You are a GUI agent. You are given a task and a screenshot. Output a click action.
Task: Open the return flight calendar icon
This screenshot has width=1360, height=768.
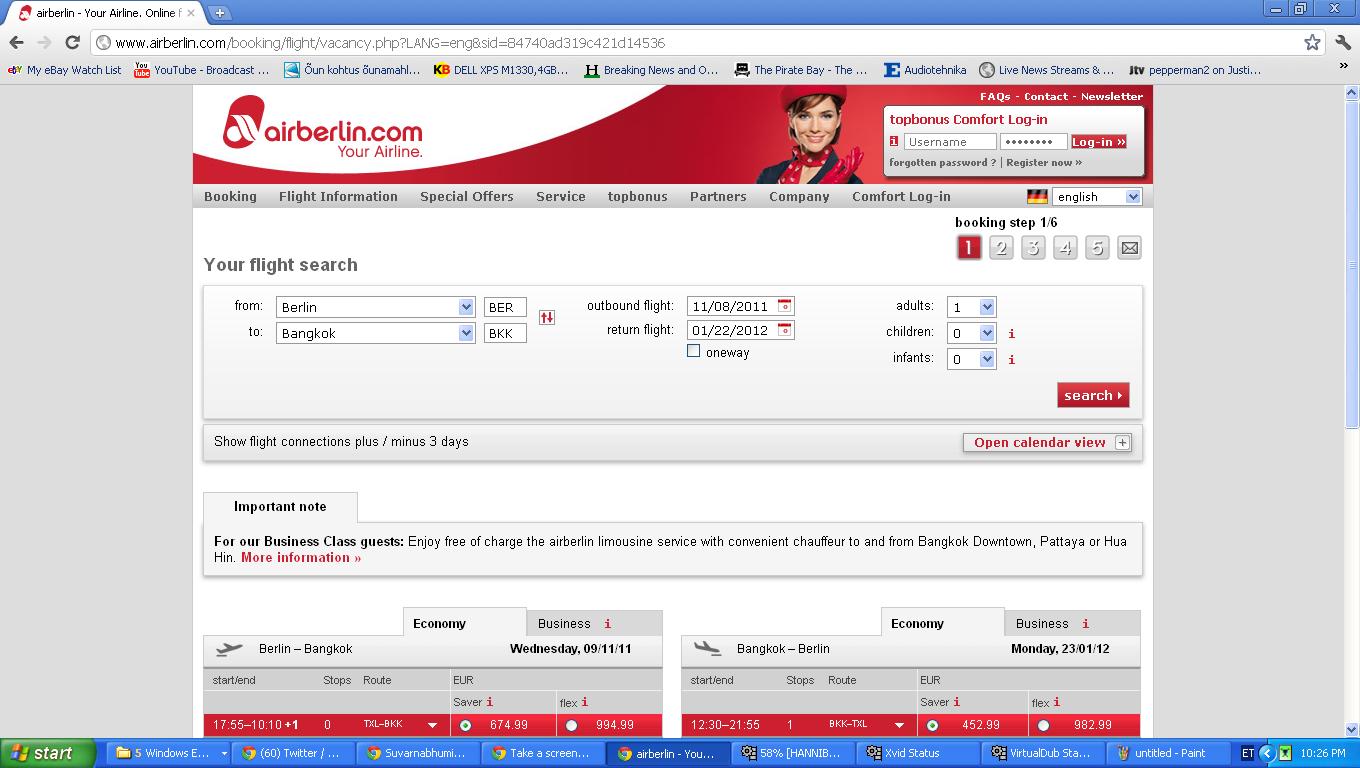(785, 330)
